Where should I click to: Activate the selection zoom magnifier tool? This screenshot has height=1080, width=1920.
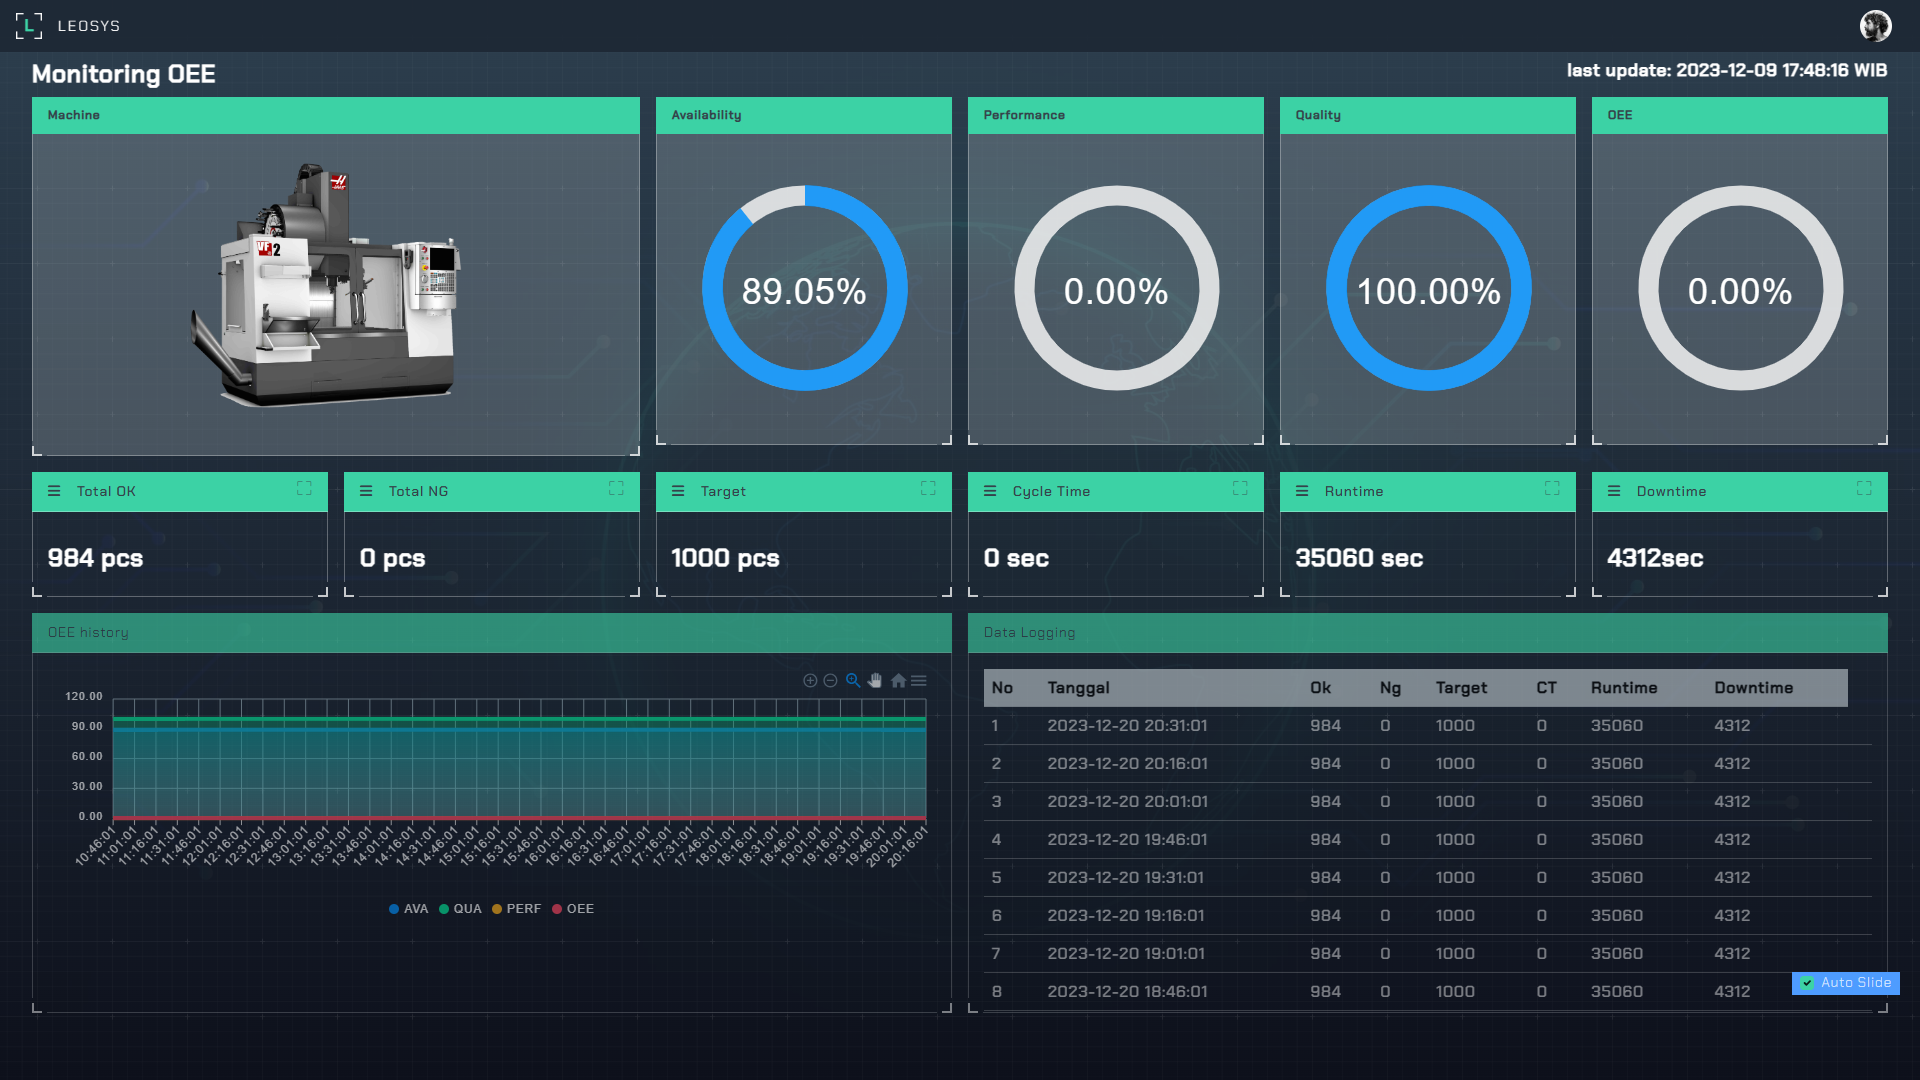853,681
